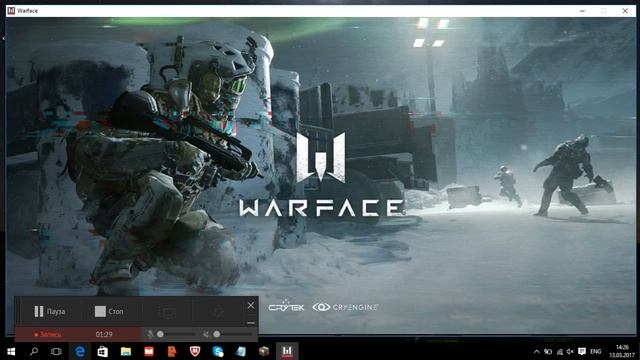
Task: Open the red app icon after File Explorer
Action: (x=149, y=351)
